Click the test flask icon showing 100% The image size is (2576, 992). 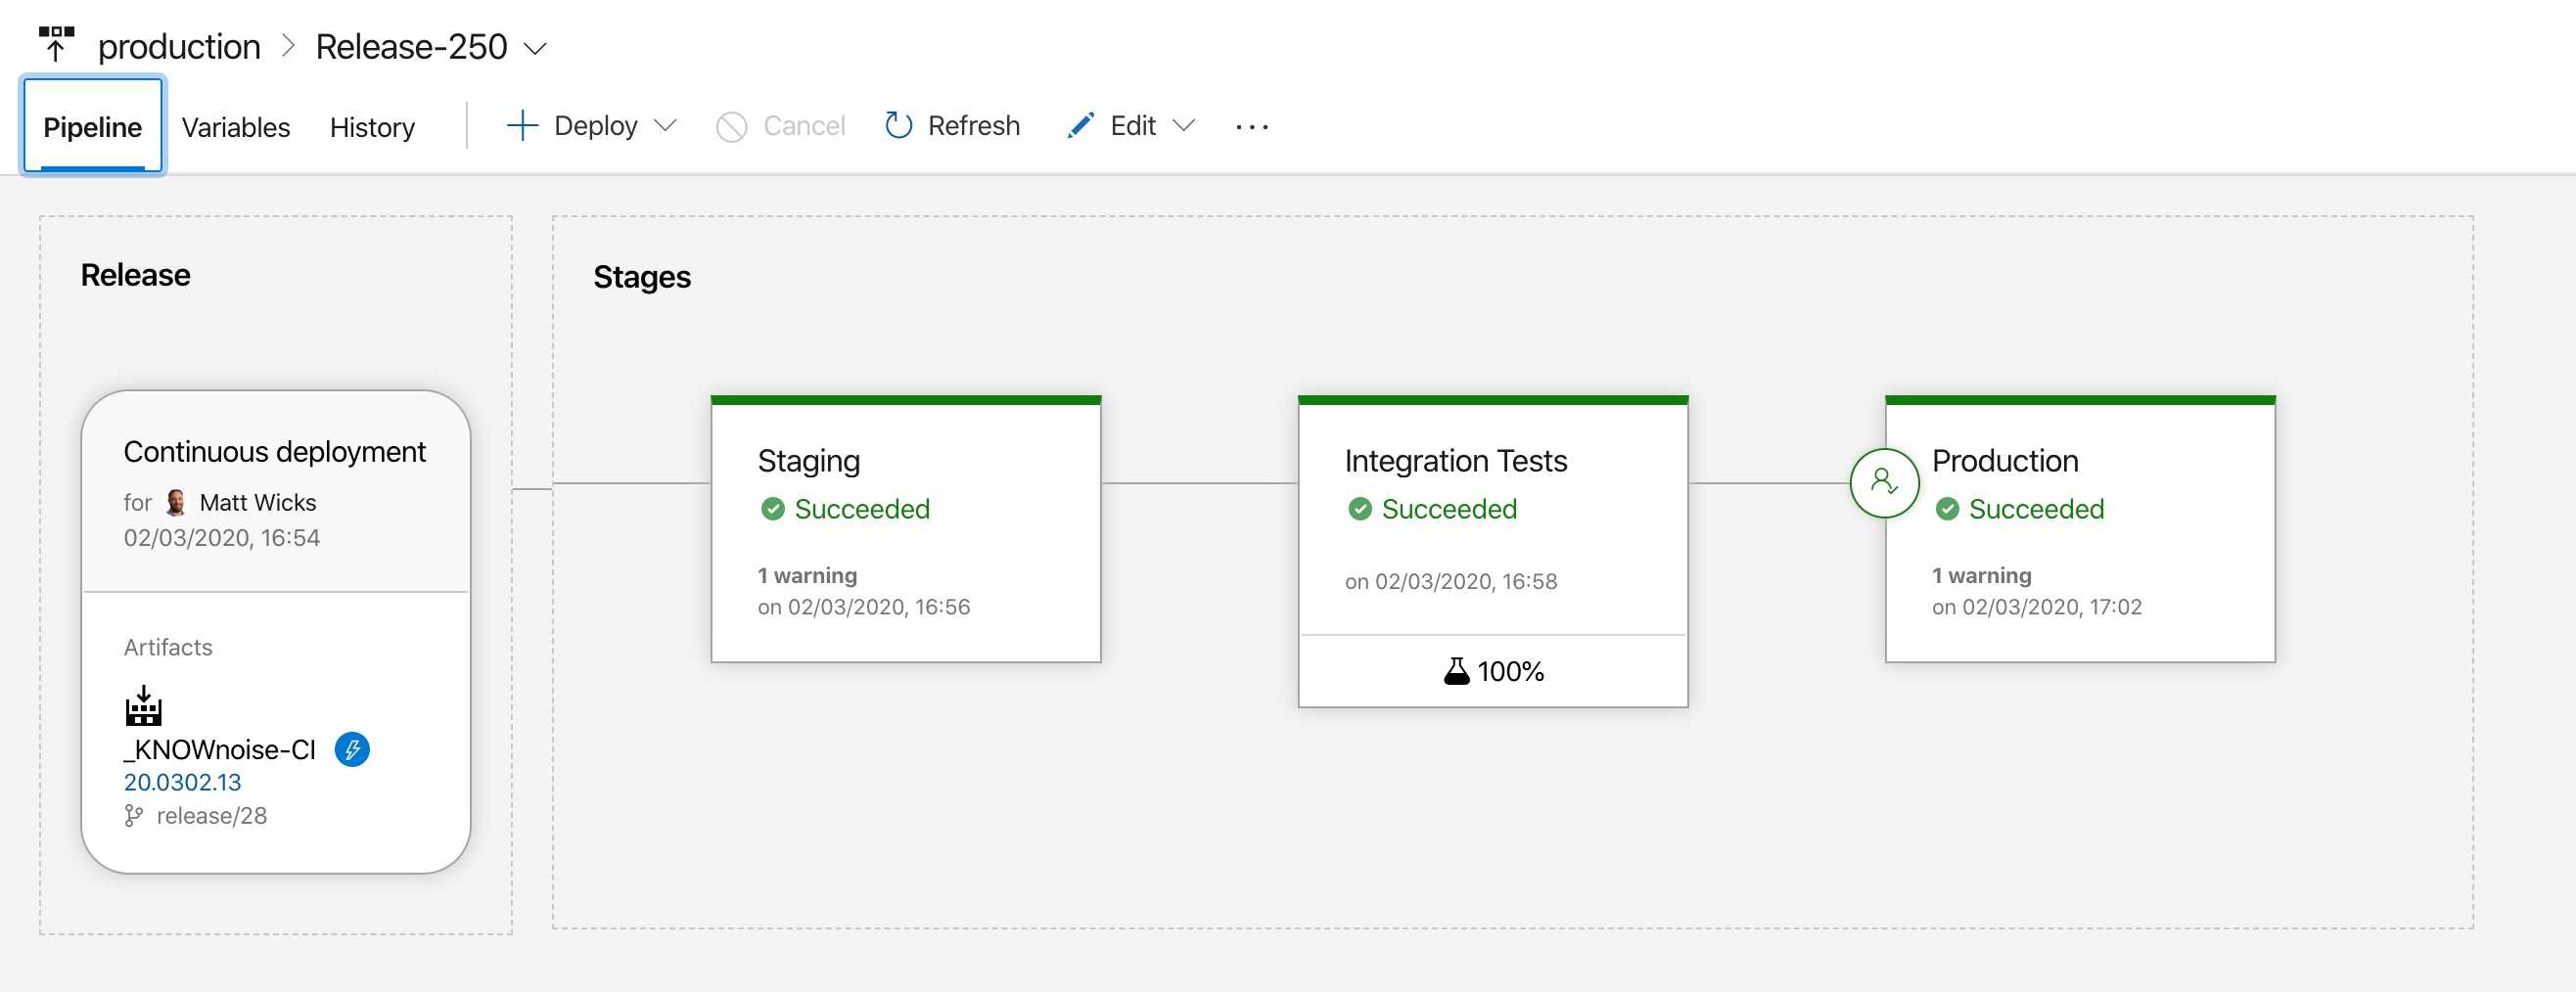1456,671
